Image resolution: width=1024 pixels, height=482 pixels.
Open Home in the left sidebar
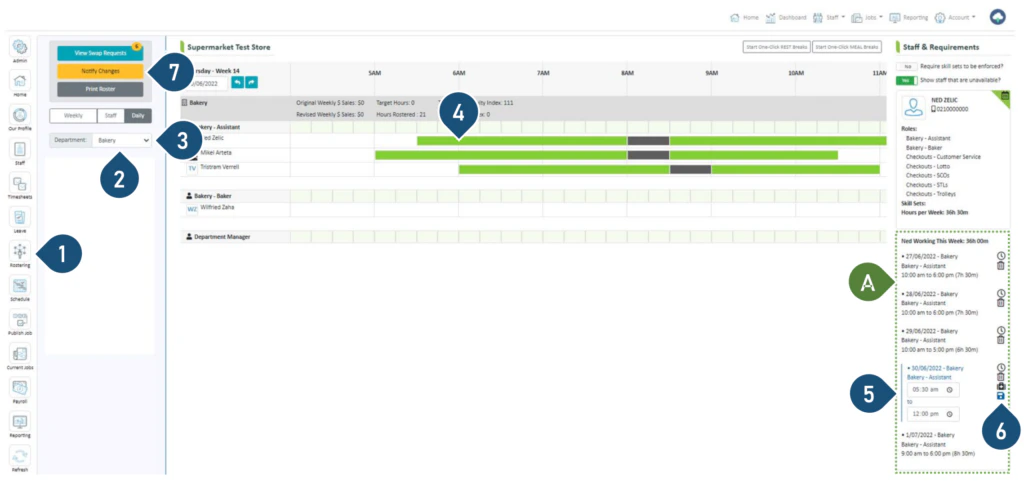[20, 81]
